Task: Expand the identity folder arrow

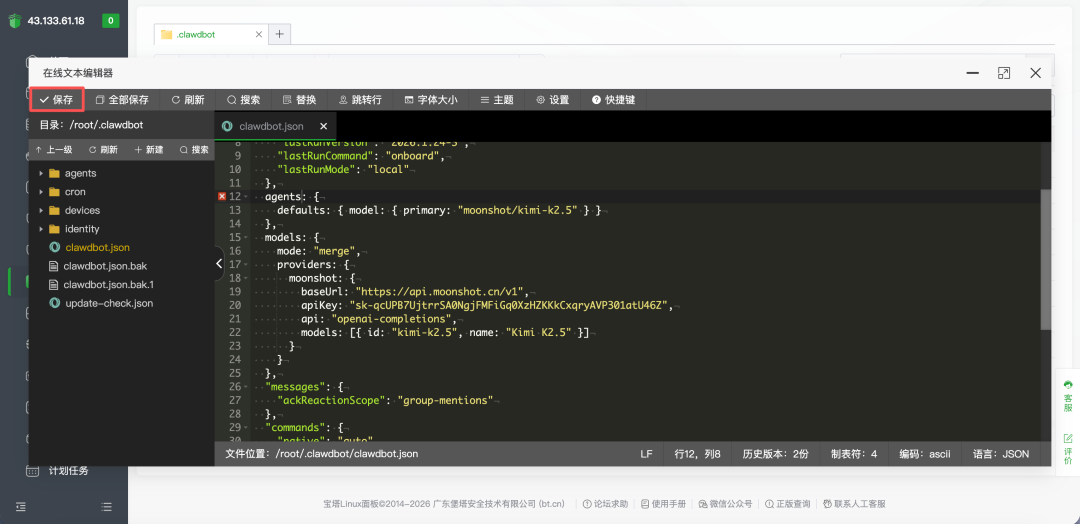Action: point(41,229)
